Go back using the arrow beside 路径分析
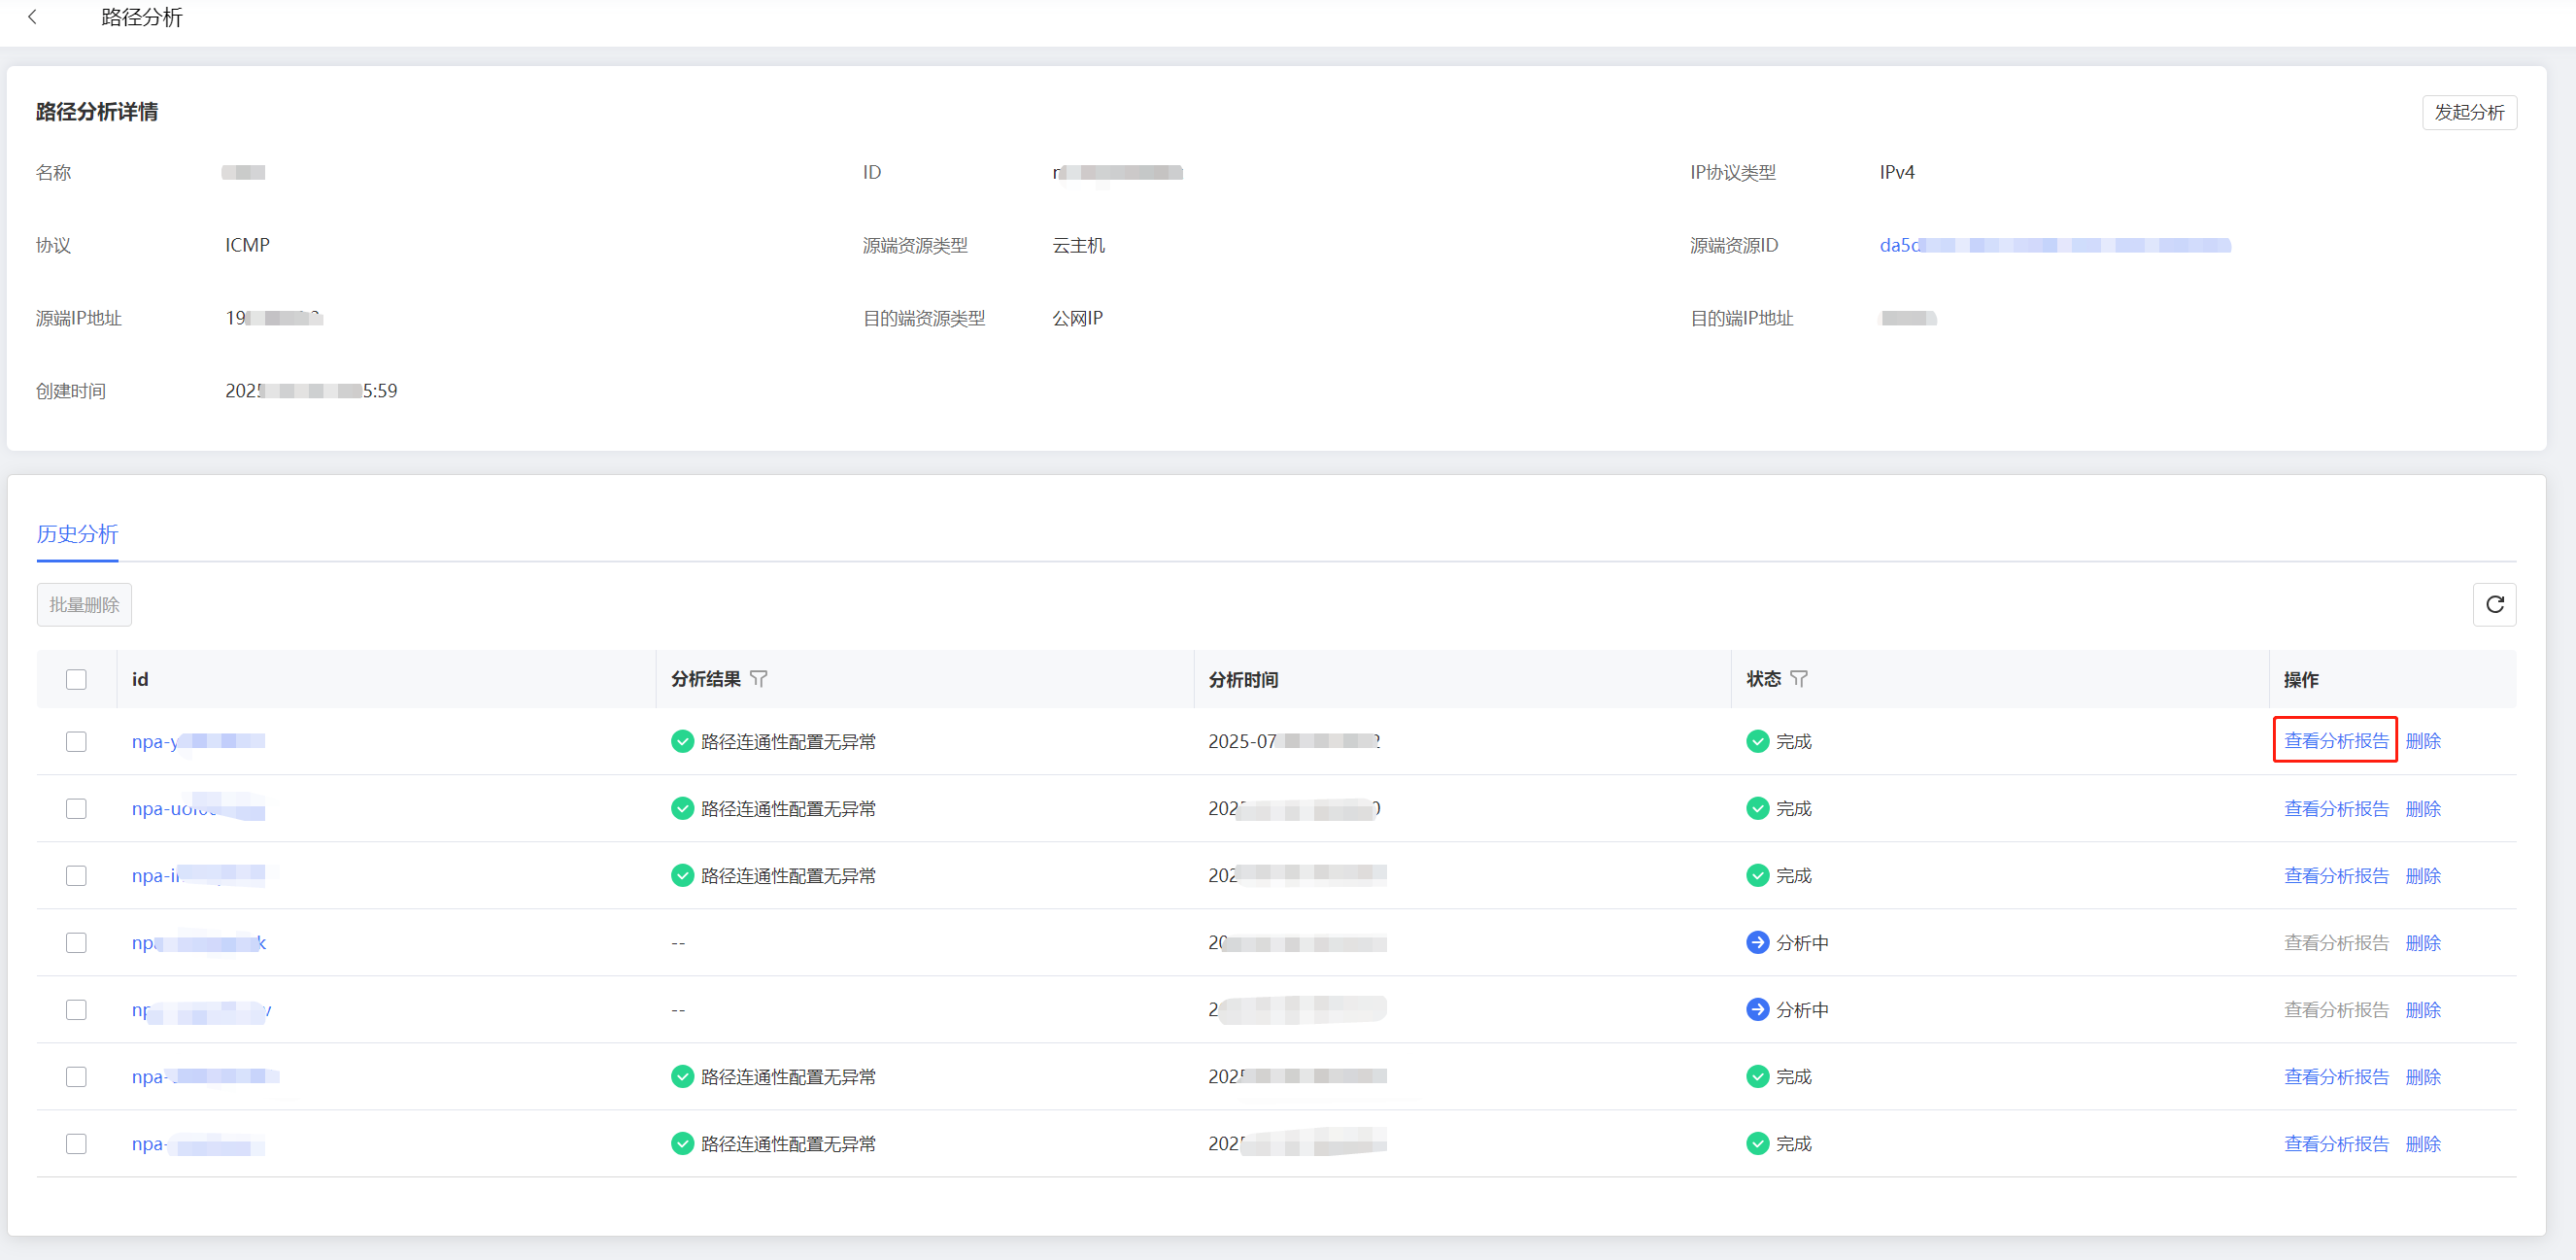 click(x=32, y=17)
